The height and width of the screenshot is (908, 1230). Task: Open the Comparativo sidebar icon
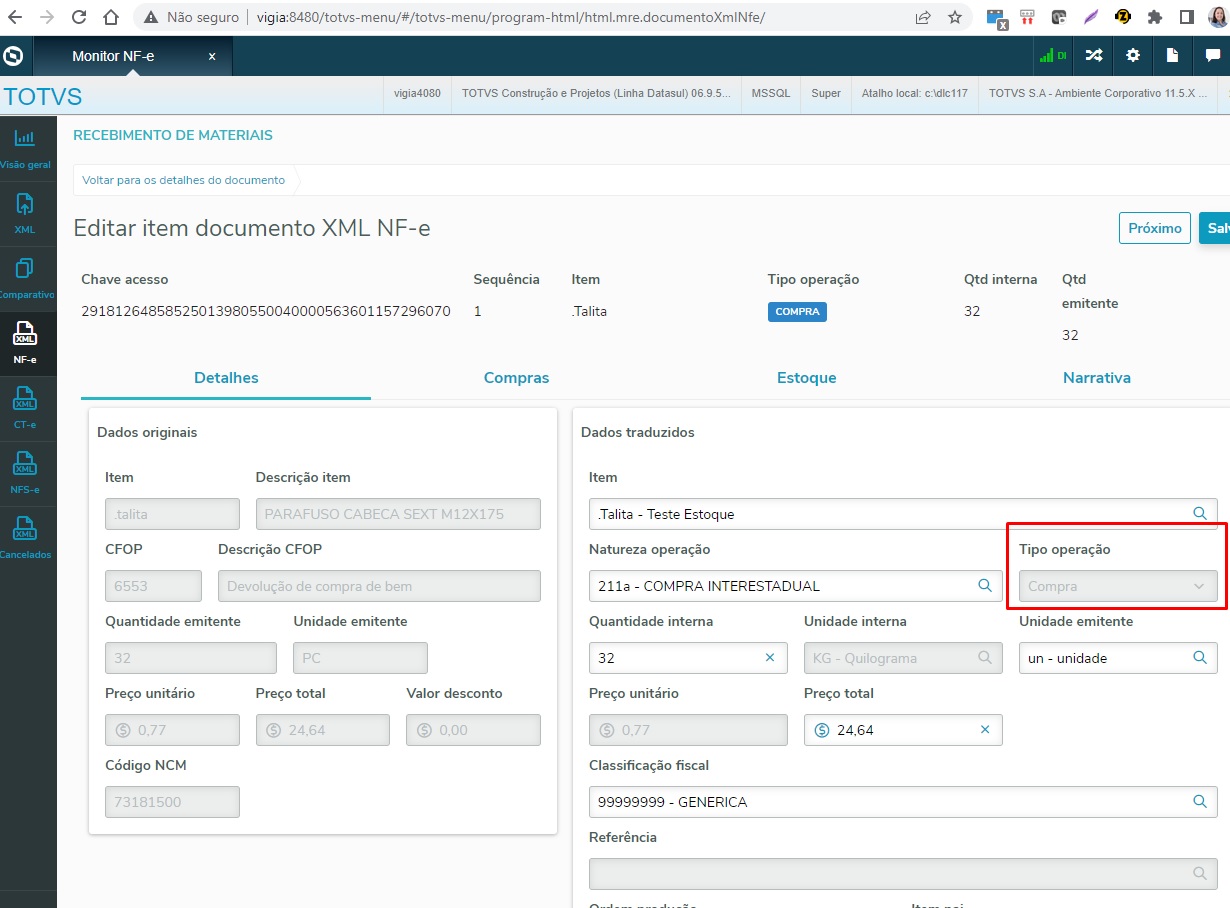coord(25,278)
